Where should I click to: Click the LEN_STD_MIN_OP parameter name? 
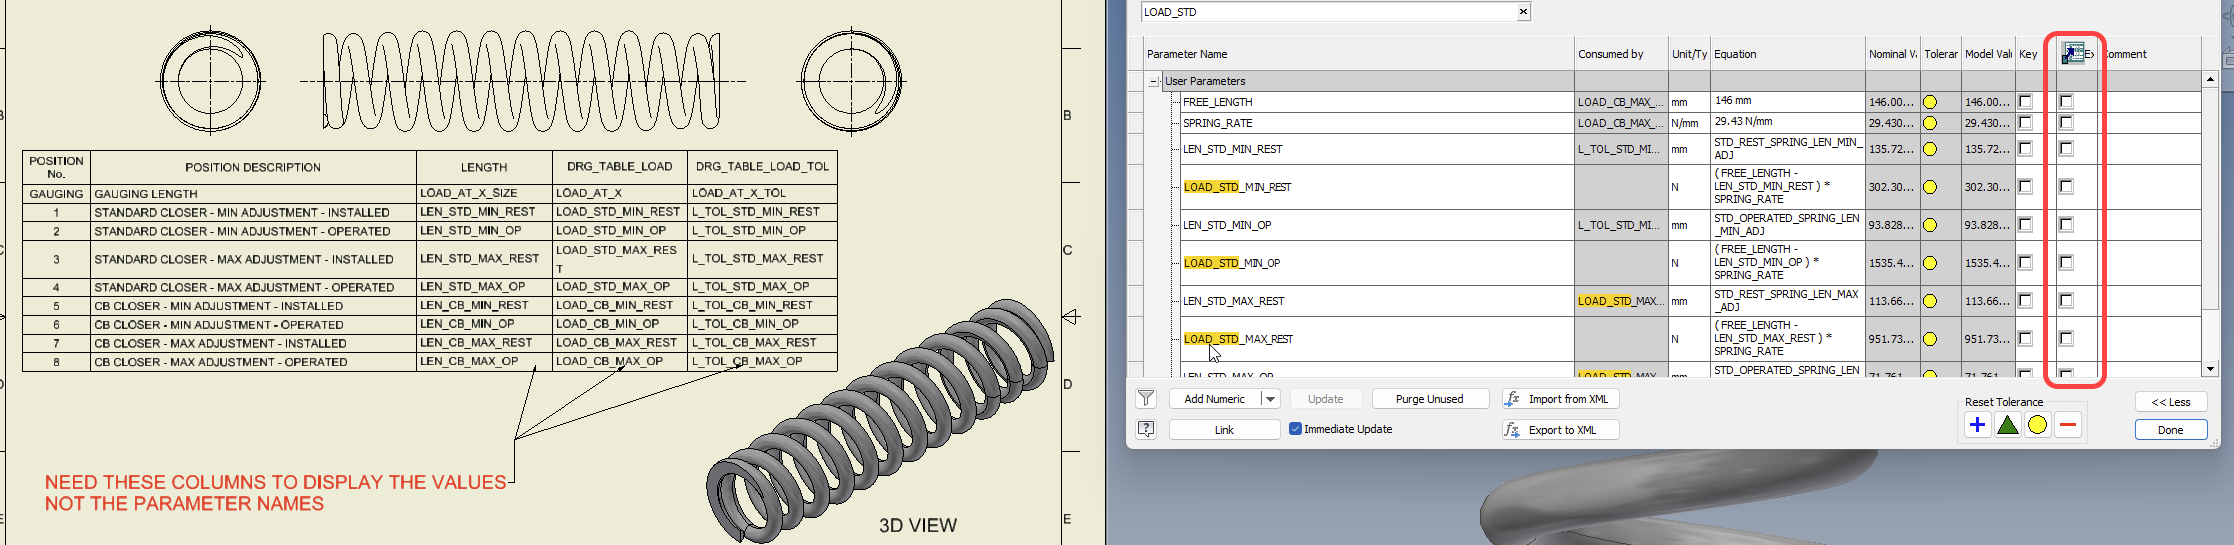[x=1227, y=225]
